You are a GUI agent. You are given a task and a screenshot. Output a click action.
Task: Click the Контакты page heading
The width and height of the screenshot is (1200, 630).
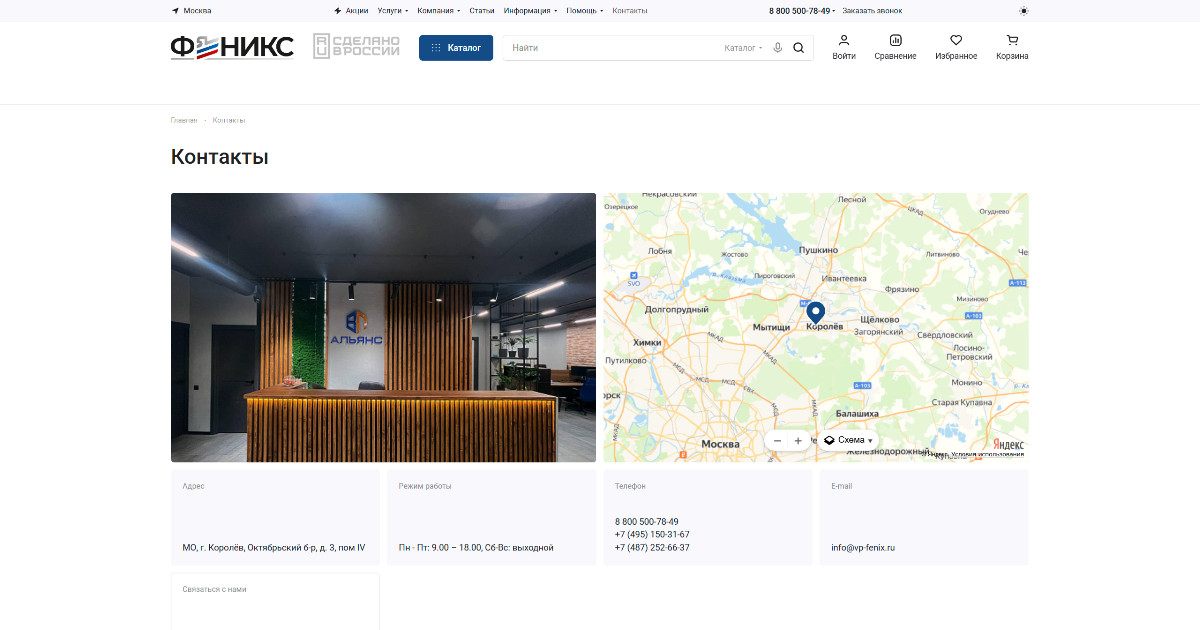click(219, 157)
